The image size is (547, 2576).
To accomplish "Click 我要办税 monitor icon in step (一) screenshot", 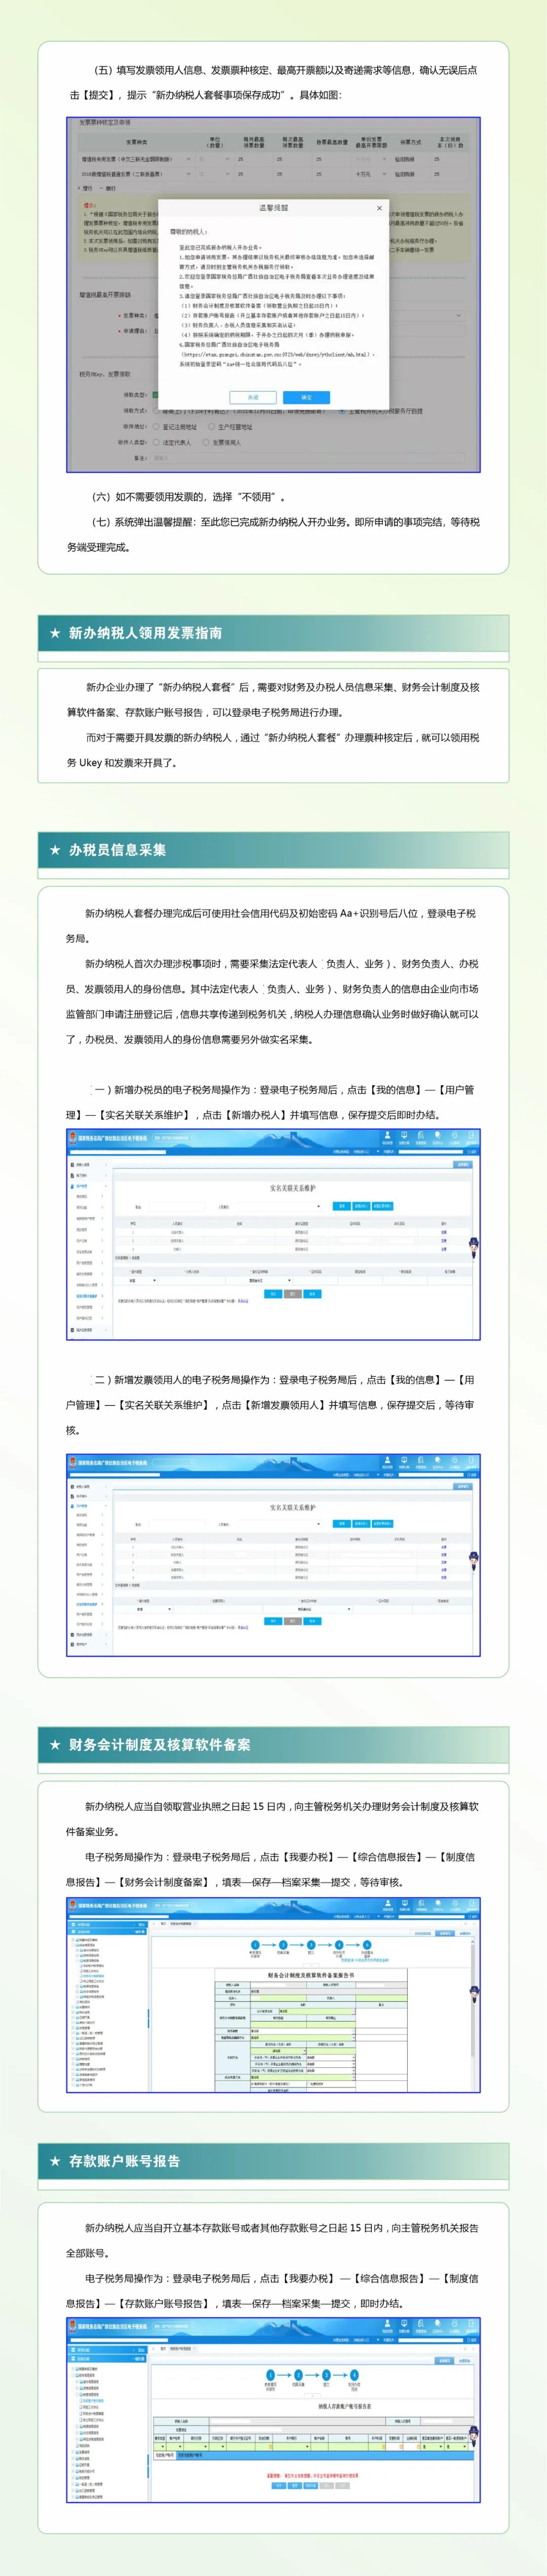I will coord(404,1136).
